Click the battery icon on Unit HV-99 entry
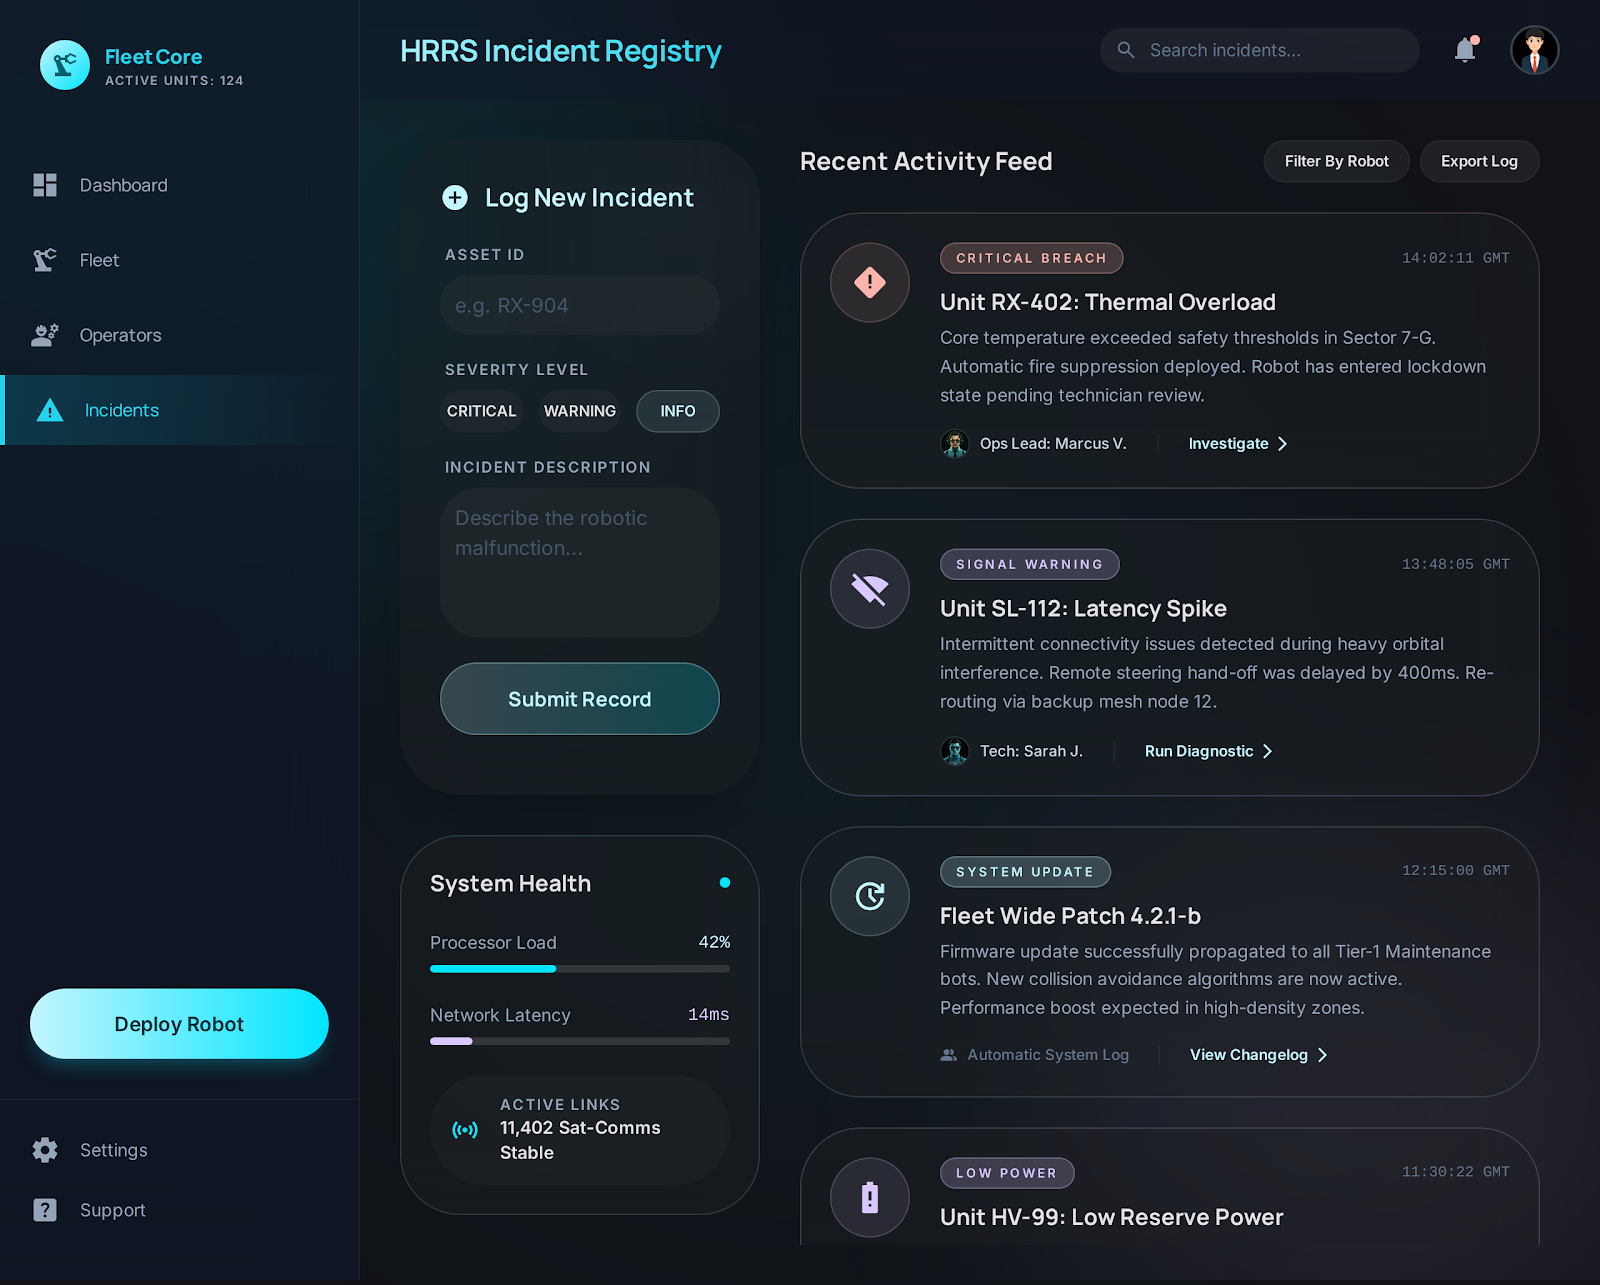The width and height of the screenshot is (1600, 1285). pyautogui.click(x=869, y=1196)
